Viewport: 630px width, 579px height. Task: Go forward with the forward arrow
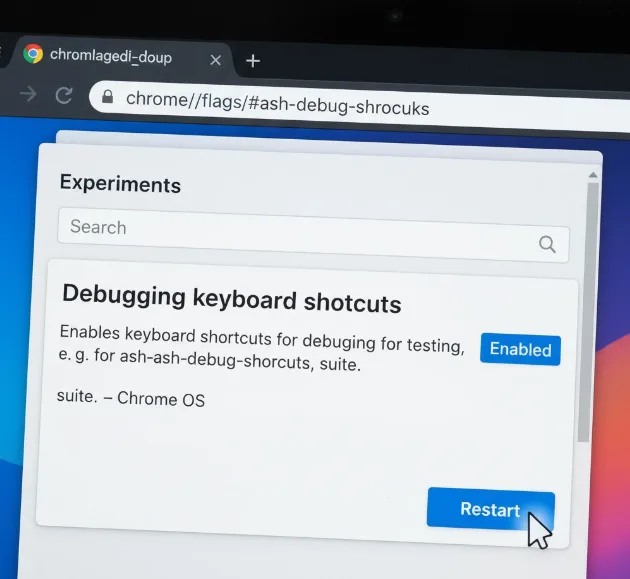pos(29,94)
